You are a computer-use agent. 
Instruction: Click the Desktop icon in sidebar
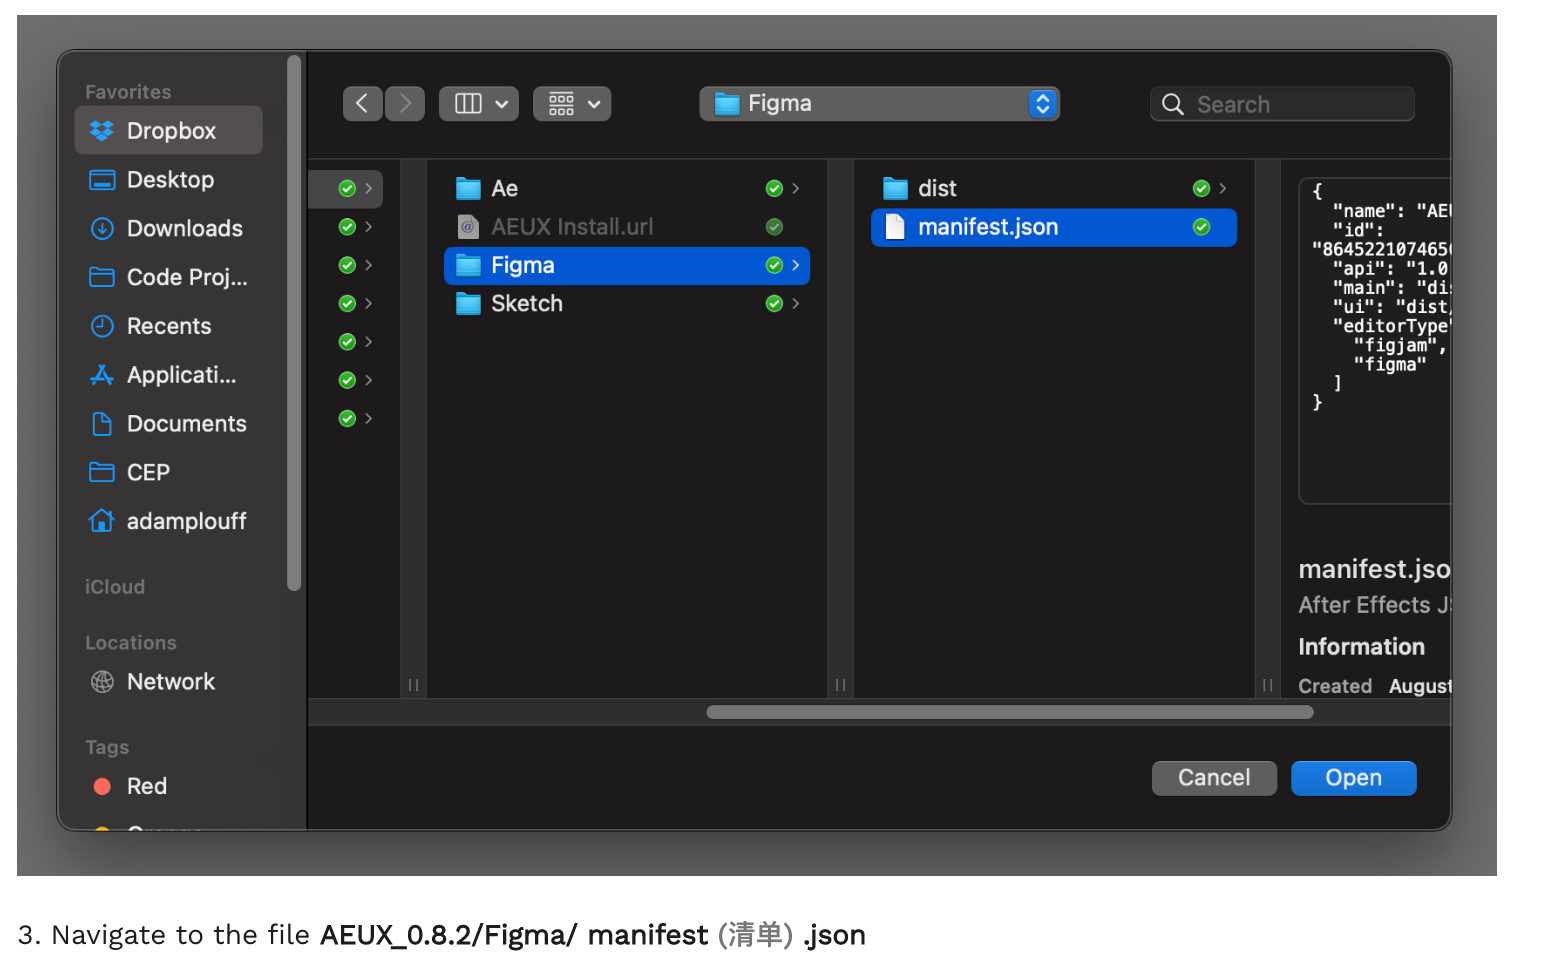click(102, 180)
